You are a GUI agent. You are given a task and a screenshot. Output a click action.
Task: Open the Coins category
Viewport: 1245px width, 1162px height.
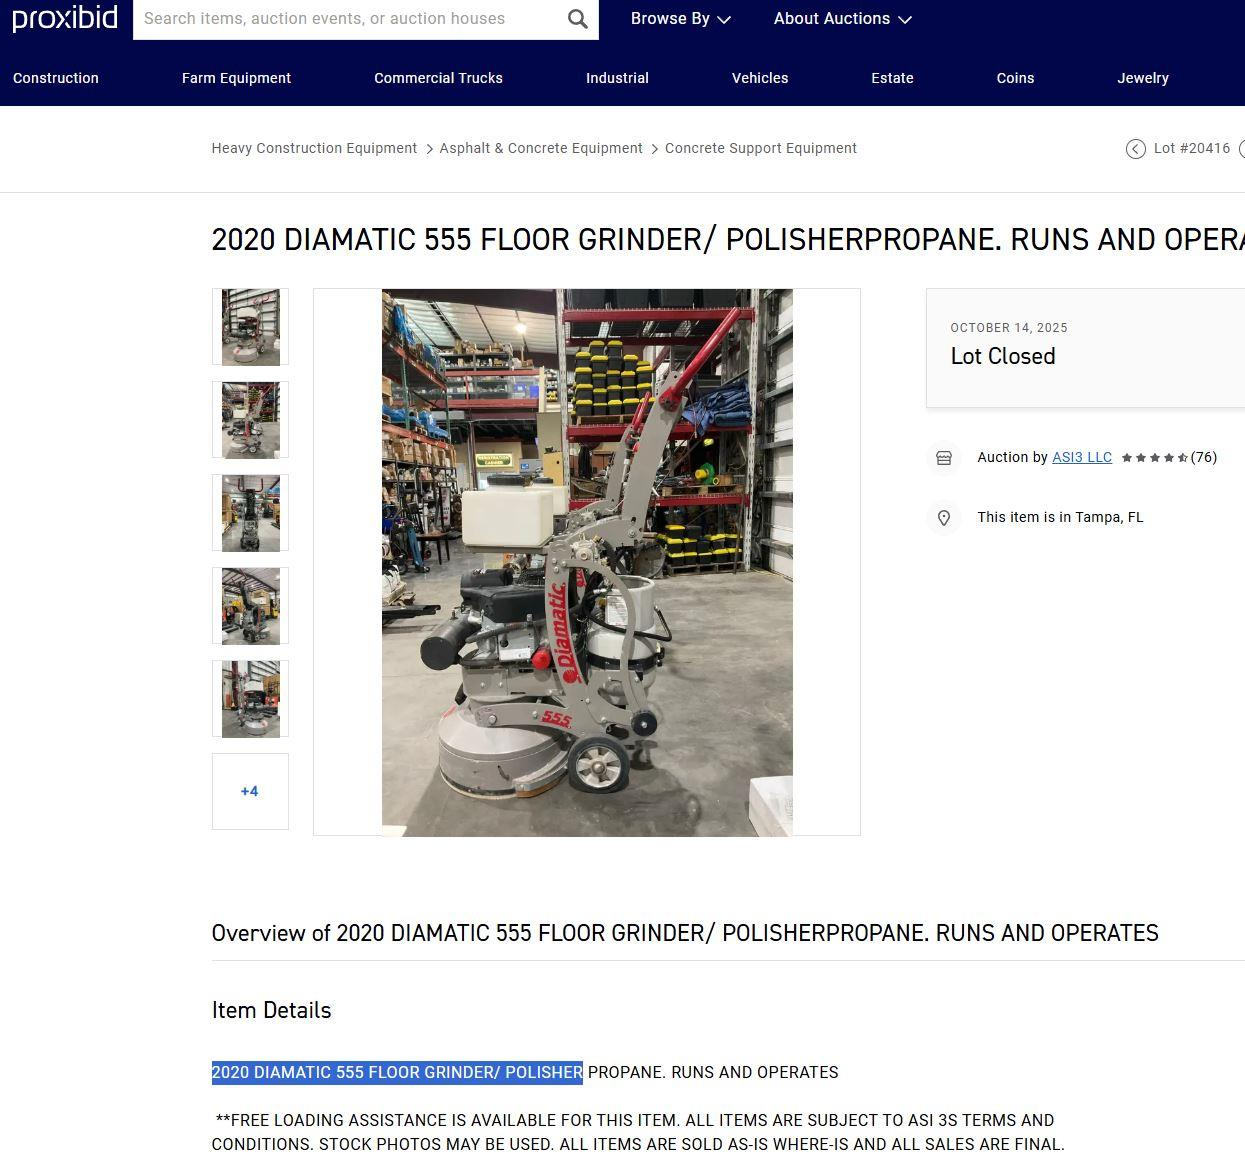(x=1015, y=78)
